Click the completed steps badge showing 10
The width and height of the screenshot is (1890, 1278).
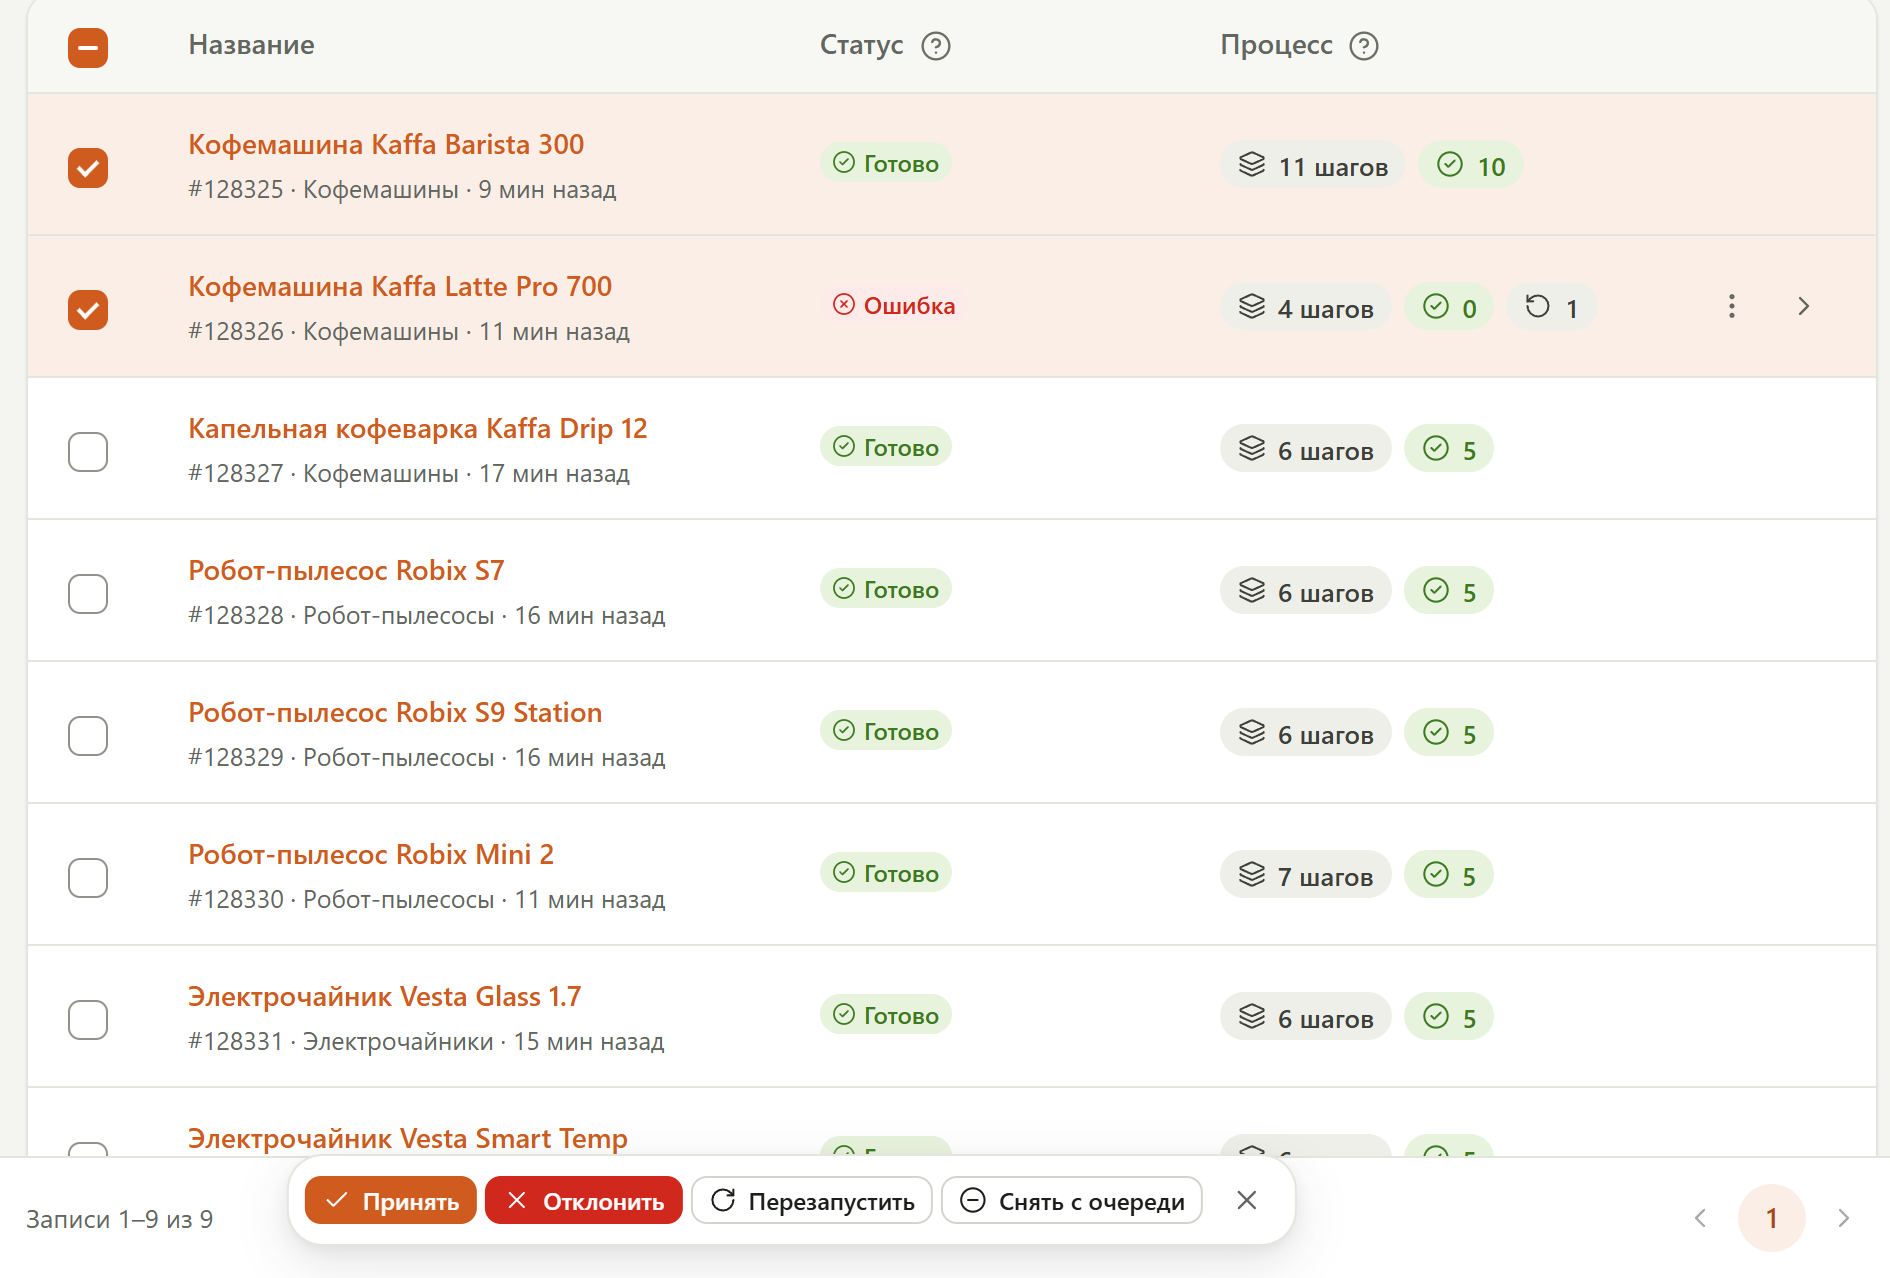(x=1471, y=165)
